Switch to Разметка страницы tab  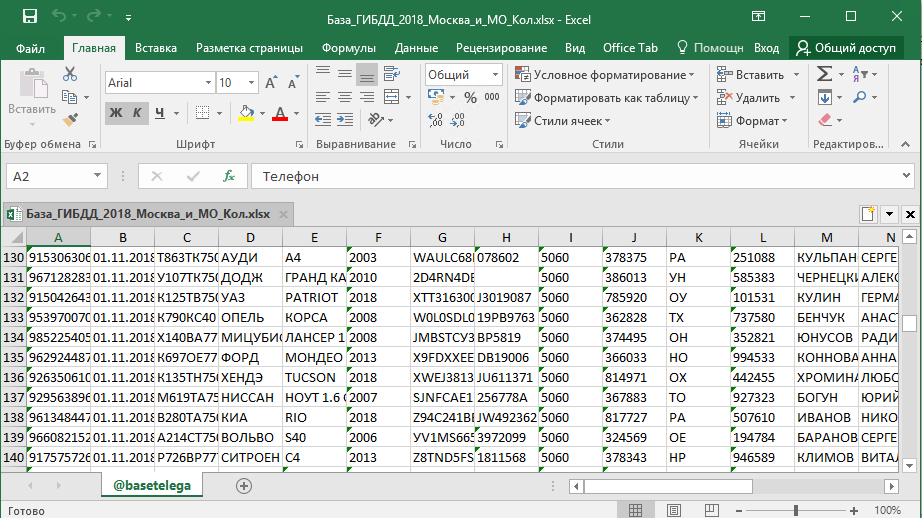tap(249, 48)
